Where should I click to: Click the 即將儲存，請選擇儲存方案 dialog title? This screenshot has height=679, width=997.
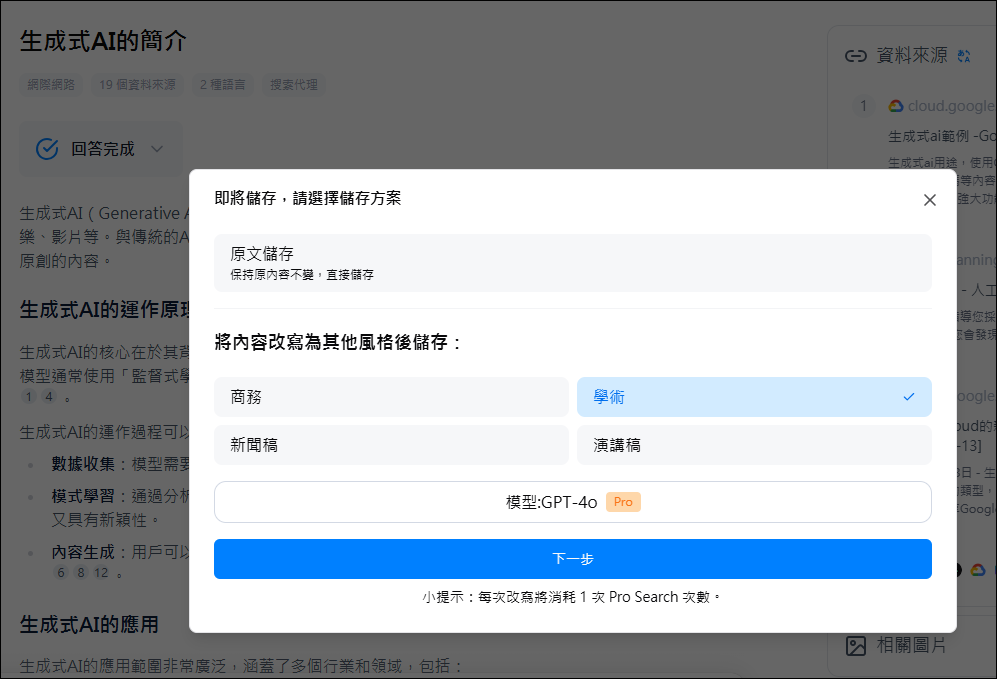pos(308,198)
